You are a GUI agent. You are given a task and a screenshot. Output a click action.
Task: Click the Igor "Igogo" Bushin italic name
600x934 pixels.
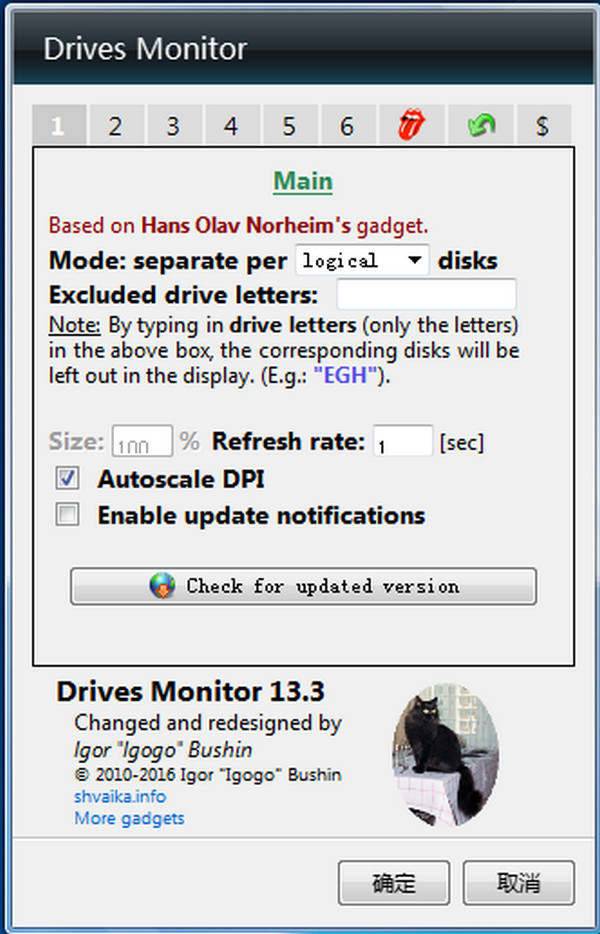163,750
